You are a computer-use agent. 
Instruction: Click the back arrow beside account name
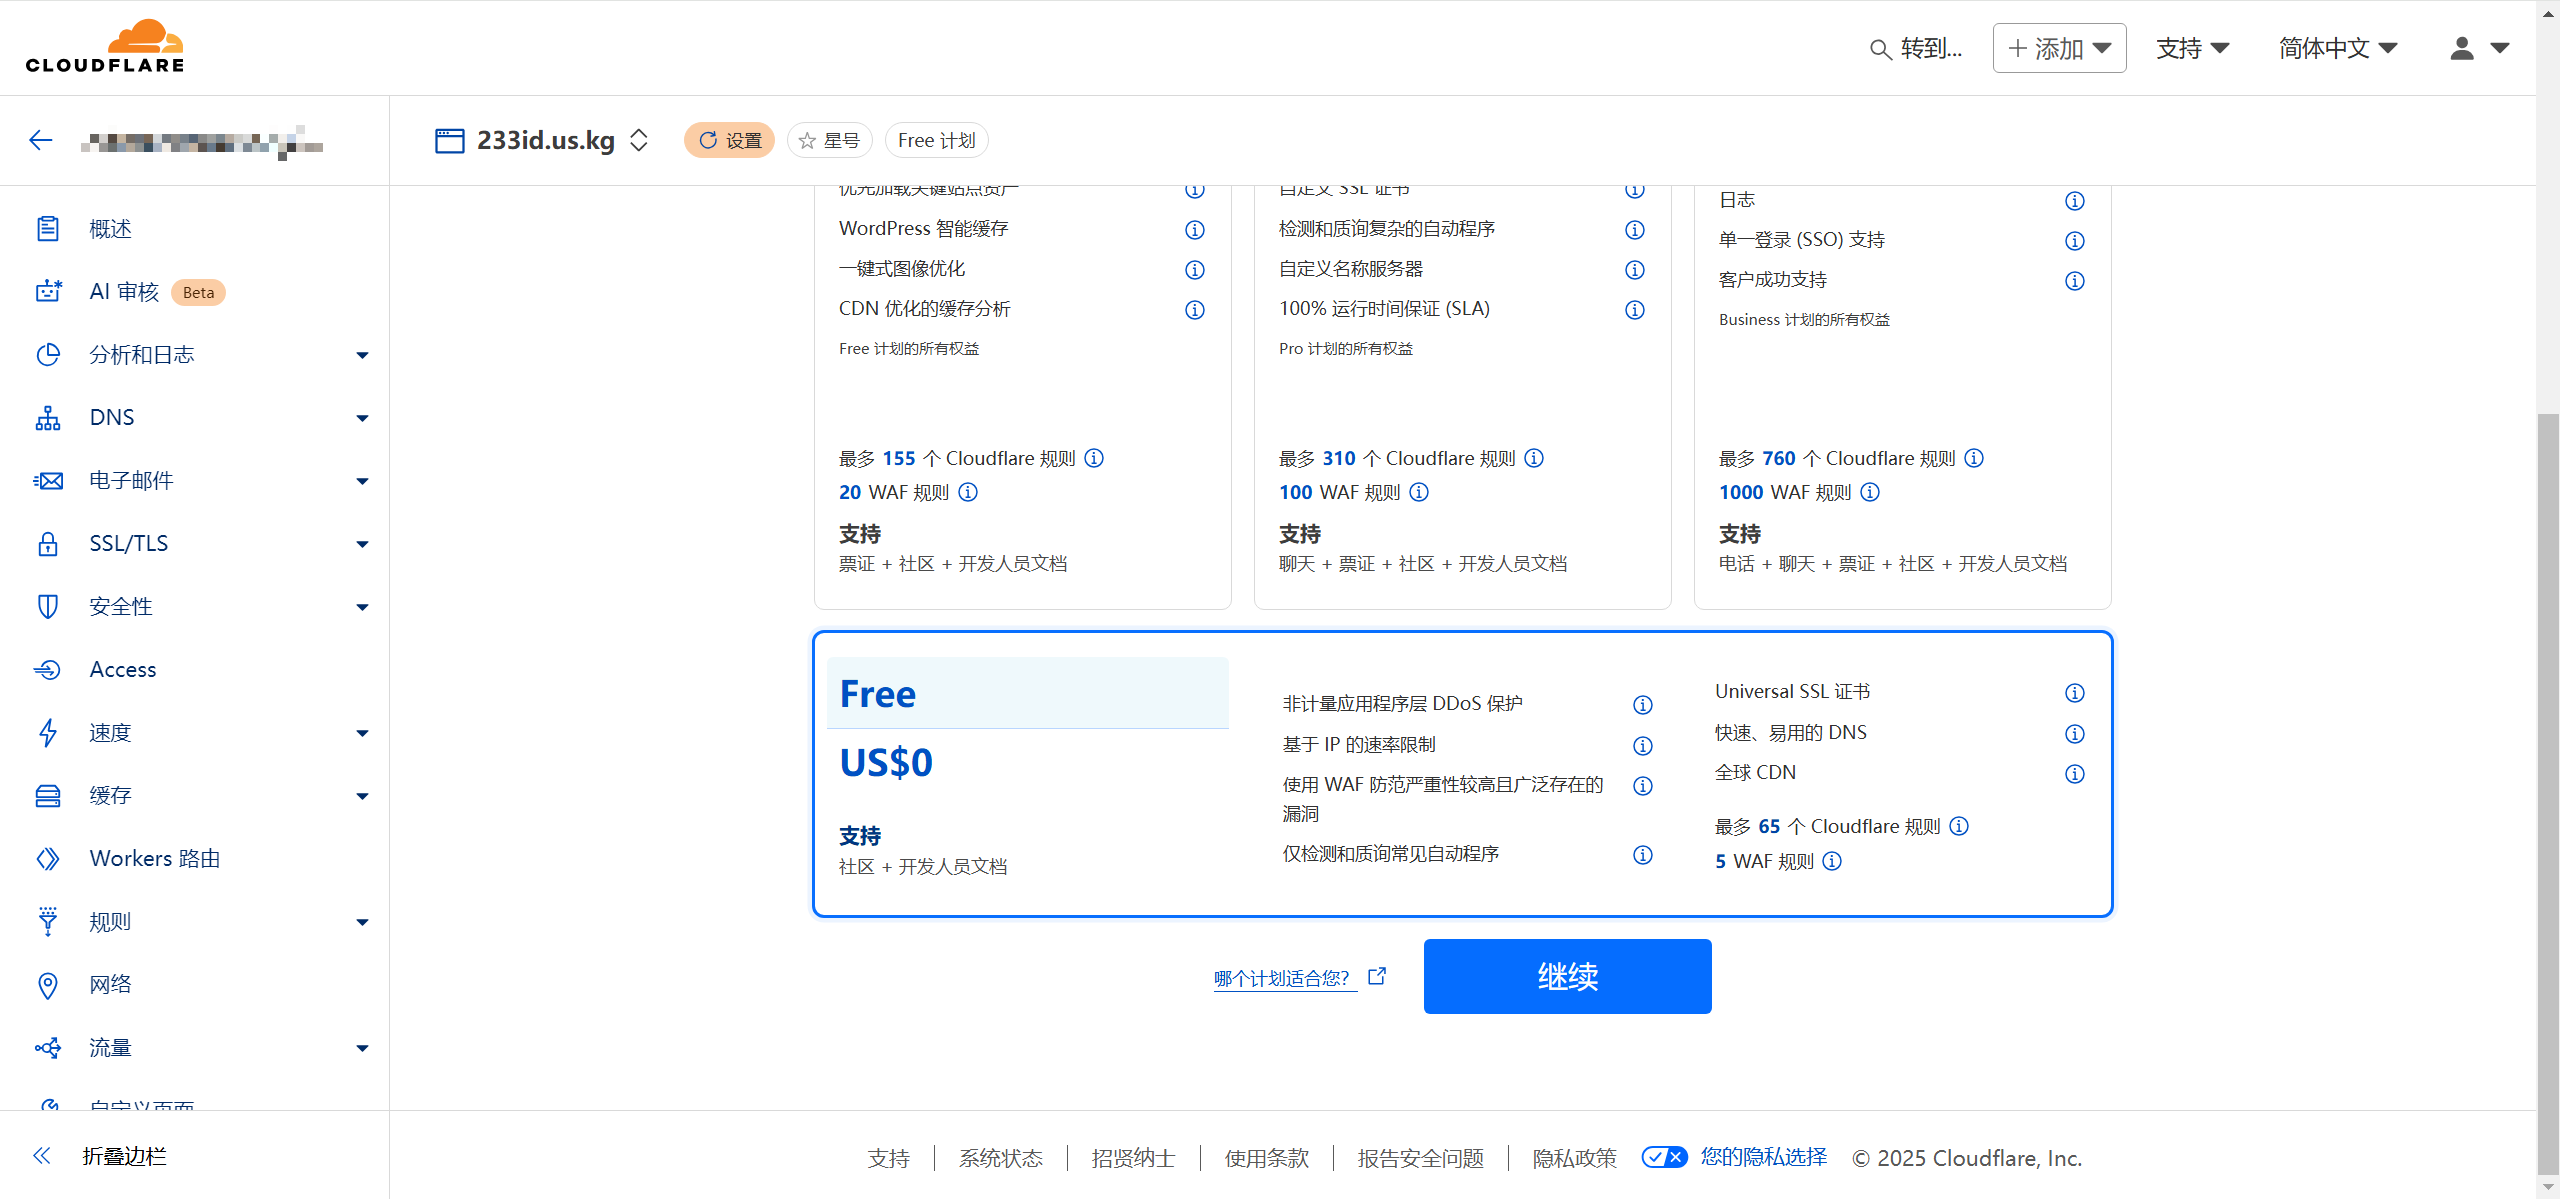pos(41,141)
